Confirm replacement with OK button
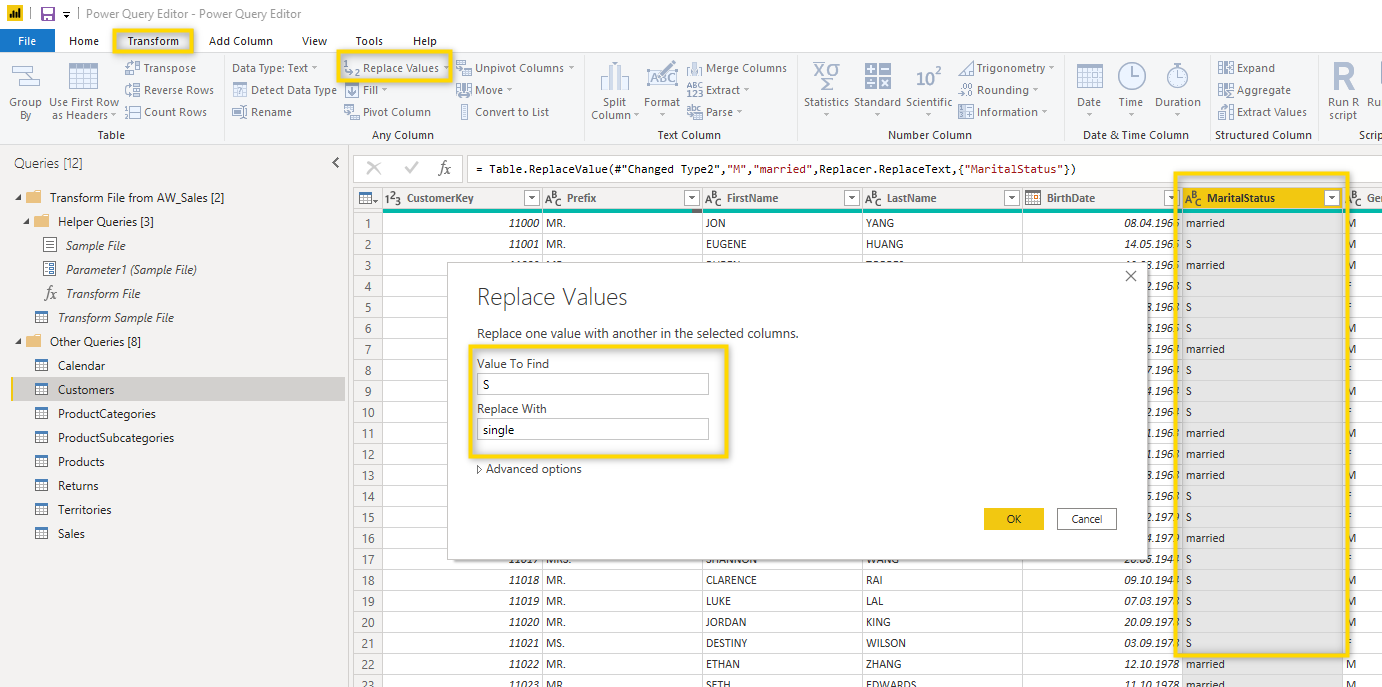The image size is (1382, 687). click(1013, 519)
